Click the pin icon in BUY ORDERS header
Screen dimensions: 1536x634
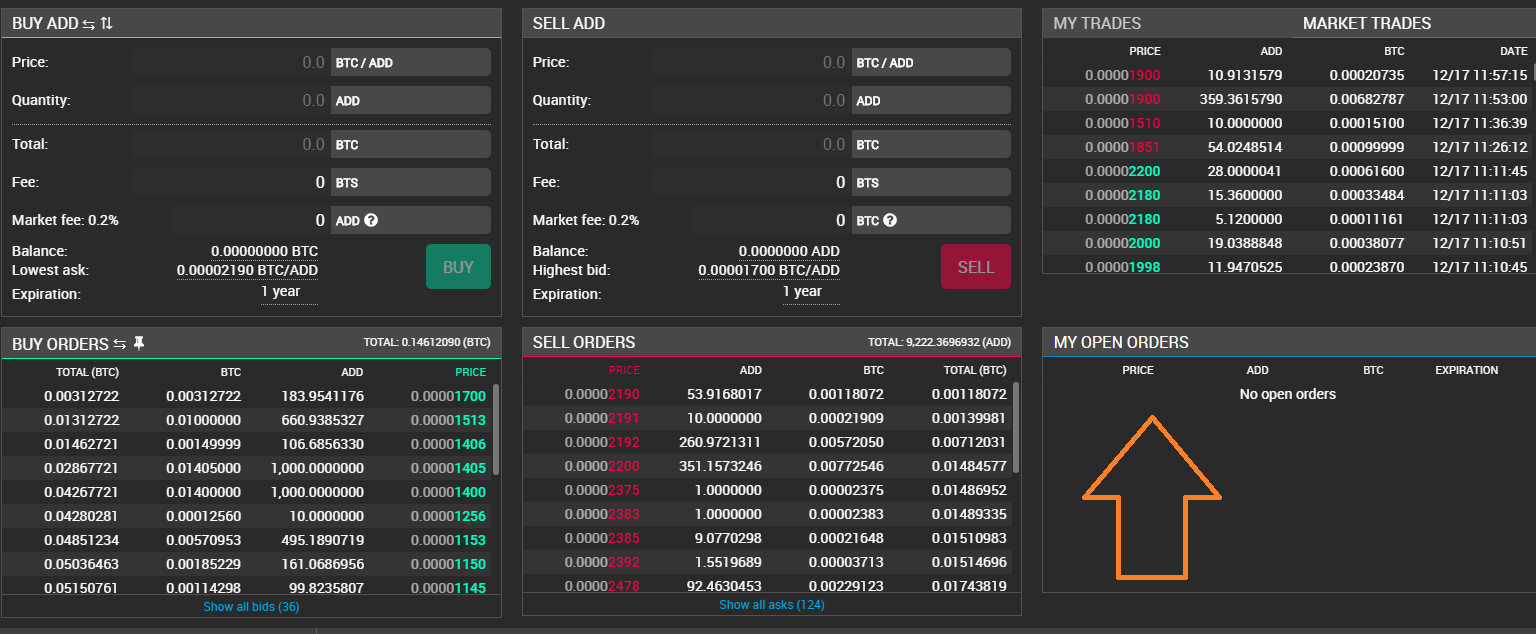139,343
